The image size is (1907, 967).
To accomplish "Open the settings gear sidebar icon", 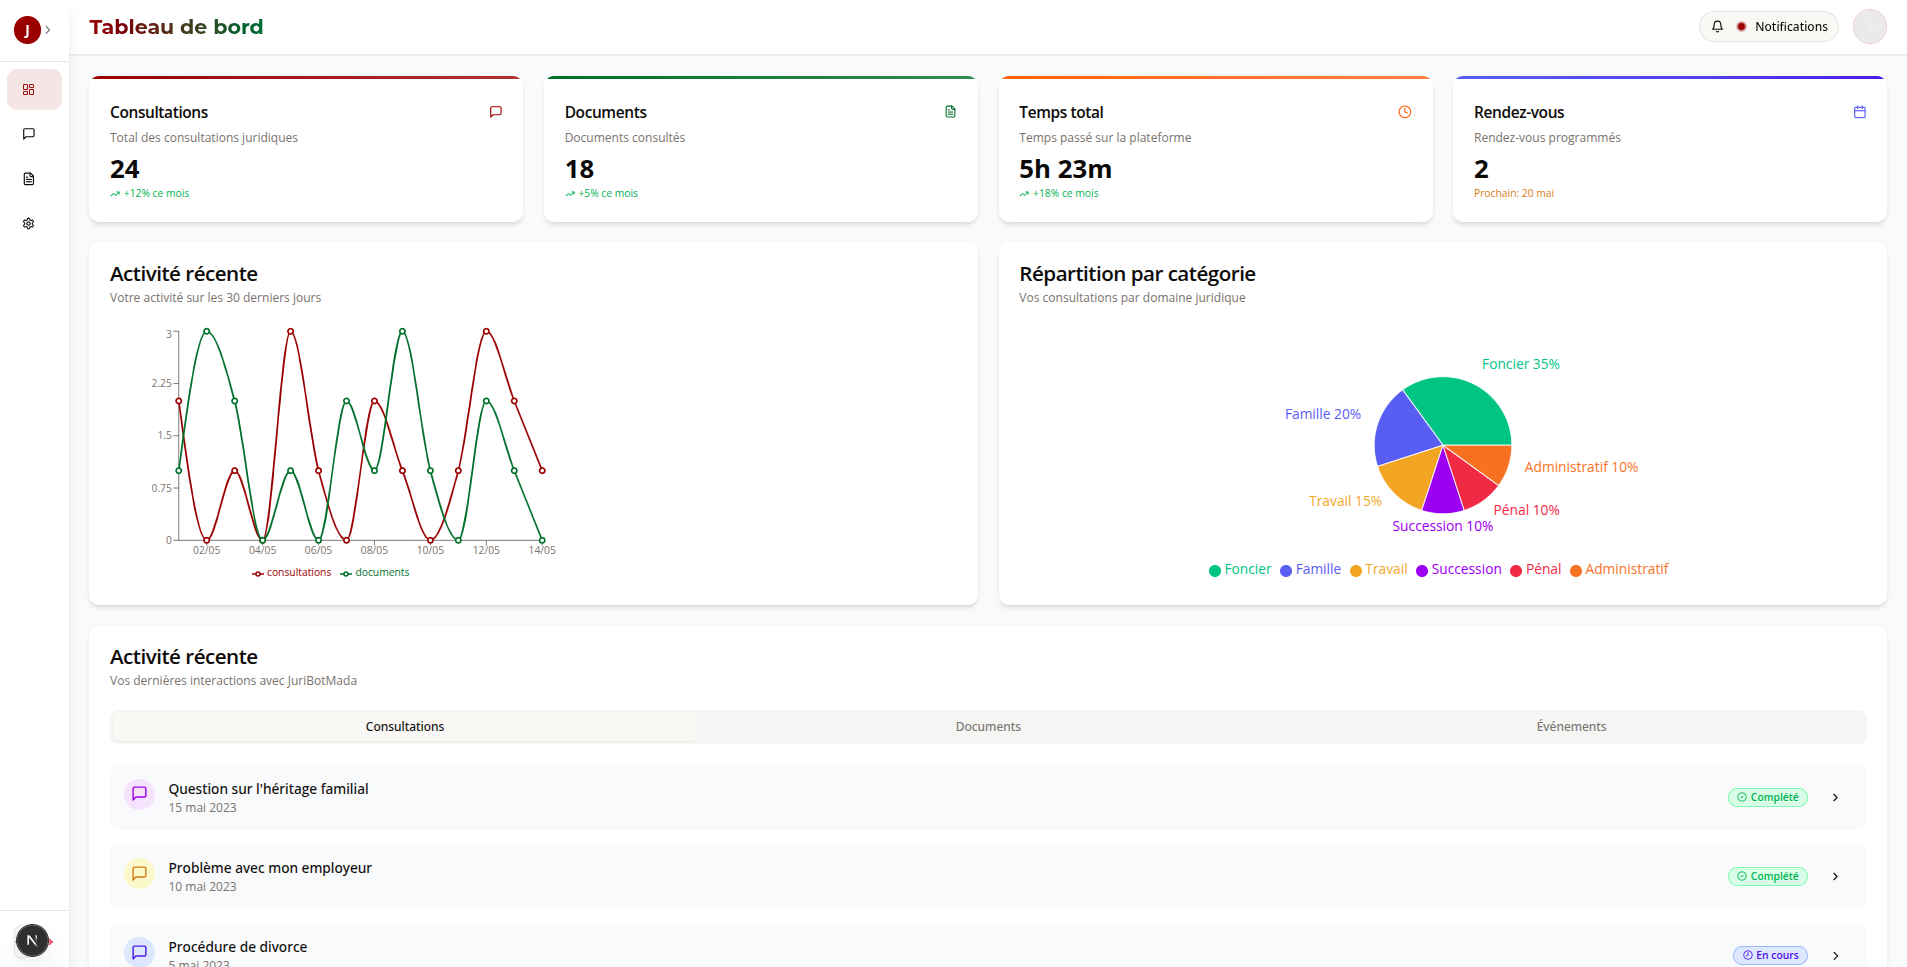I will click(x=29, y=224).
